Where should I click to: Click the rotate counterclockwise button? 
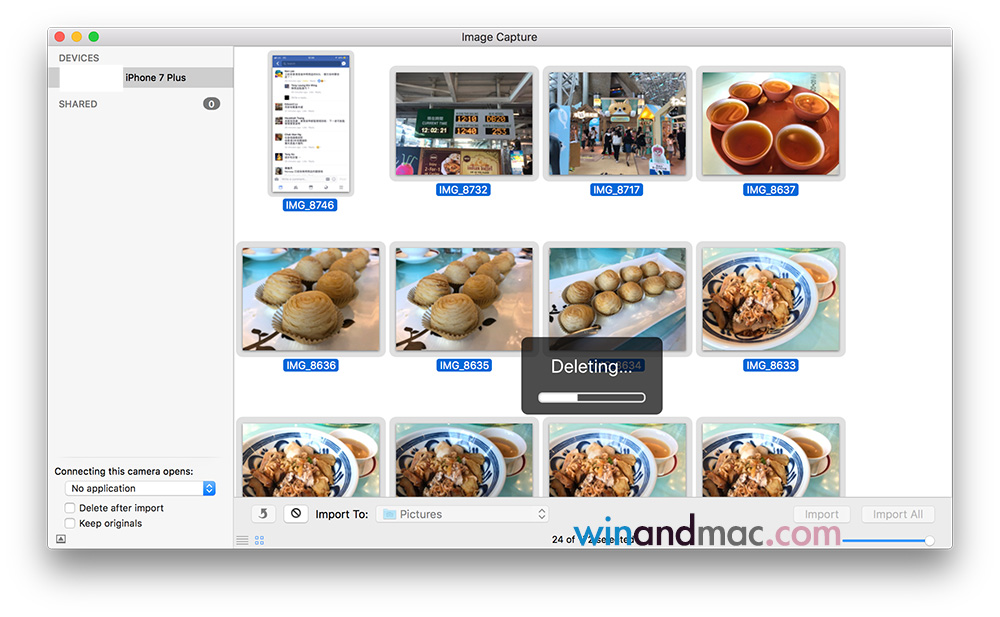(x=263, y=514)
